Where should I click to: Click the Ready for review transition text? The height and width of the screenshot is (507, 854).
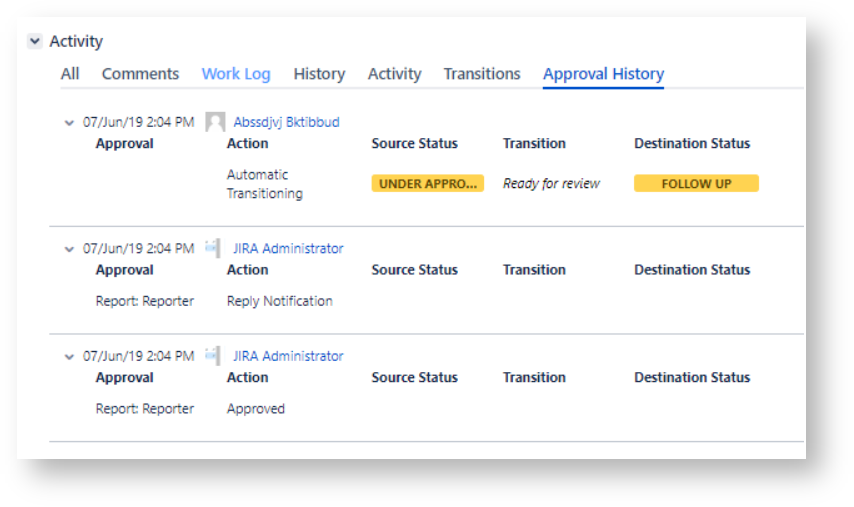[551, 184]
